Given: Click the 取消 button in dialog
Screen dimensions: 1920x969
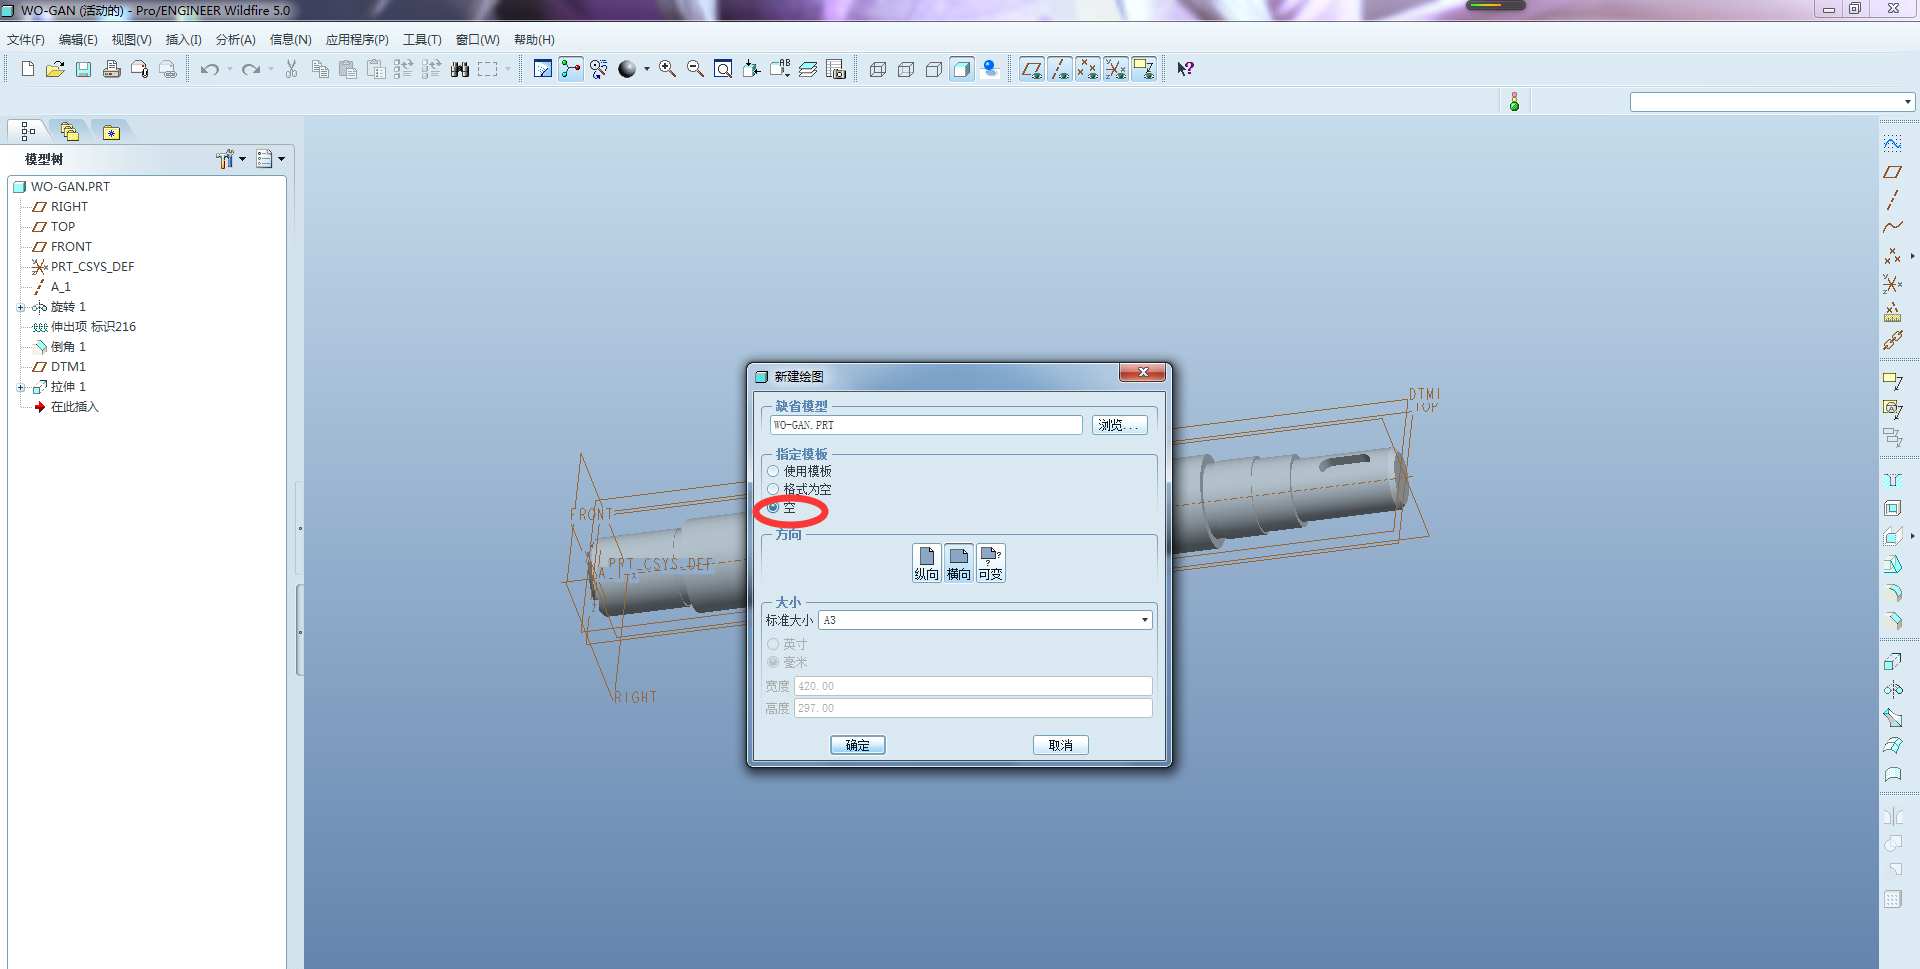Looking at the screenshot, I should point(1060,745).
